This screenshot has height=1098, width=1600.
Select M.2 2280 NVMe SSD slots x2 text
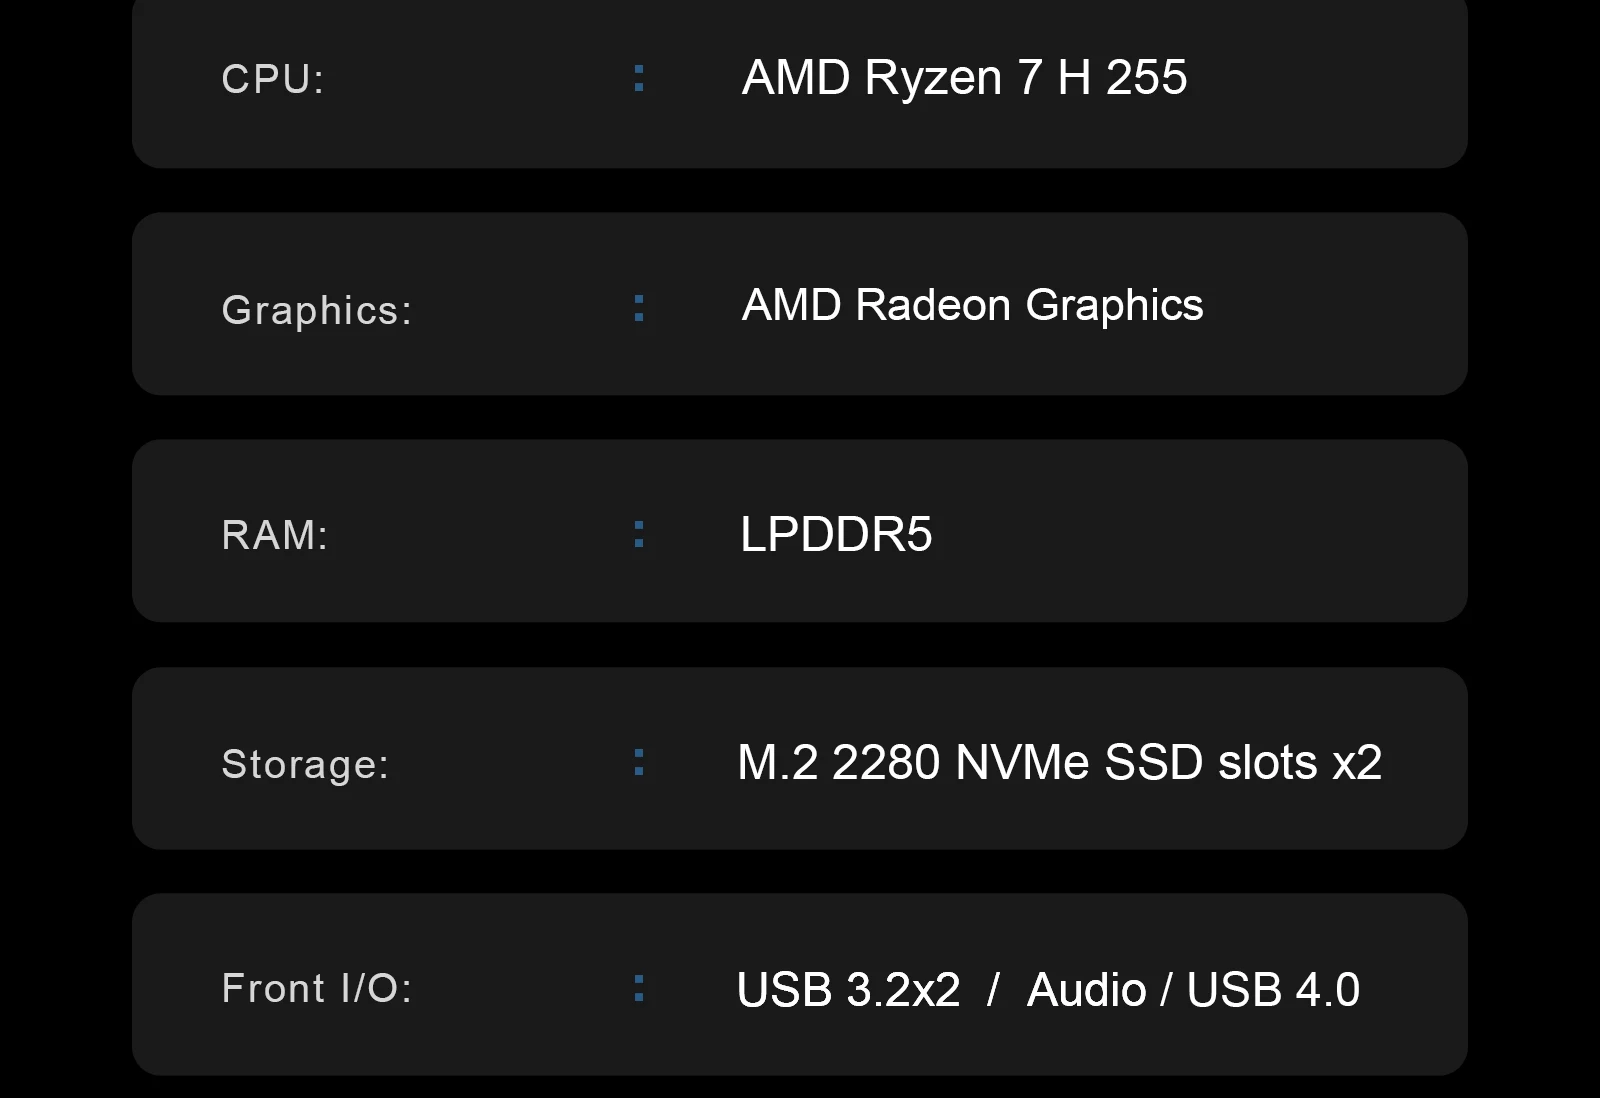(1060, 762)
